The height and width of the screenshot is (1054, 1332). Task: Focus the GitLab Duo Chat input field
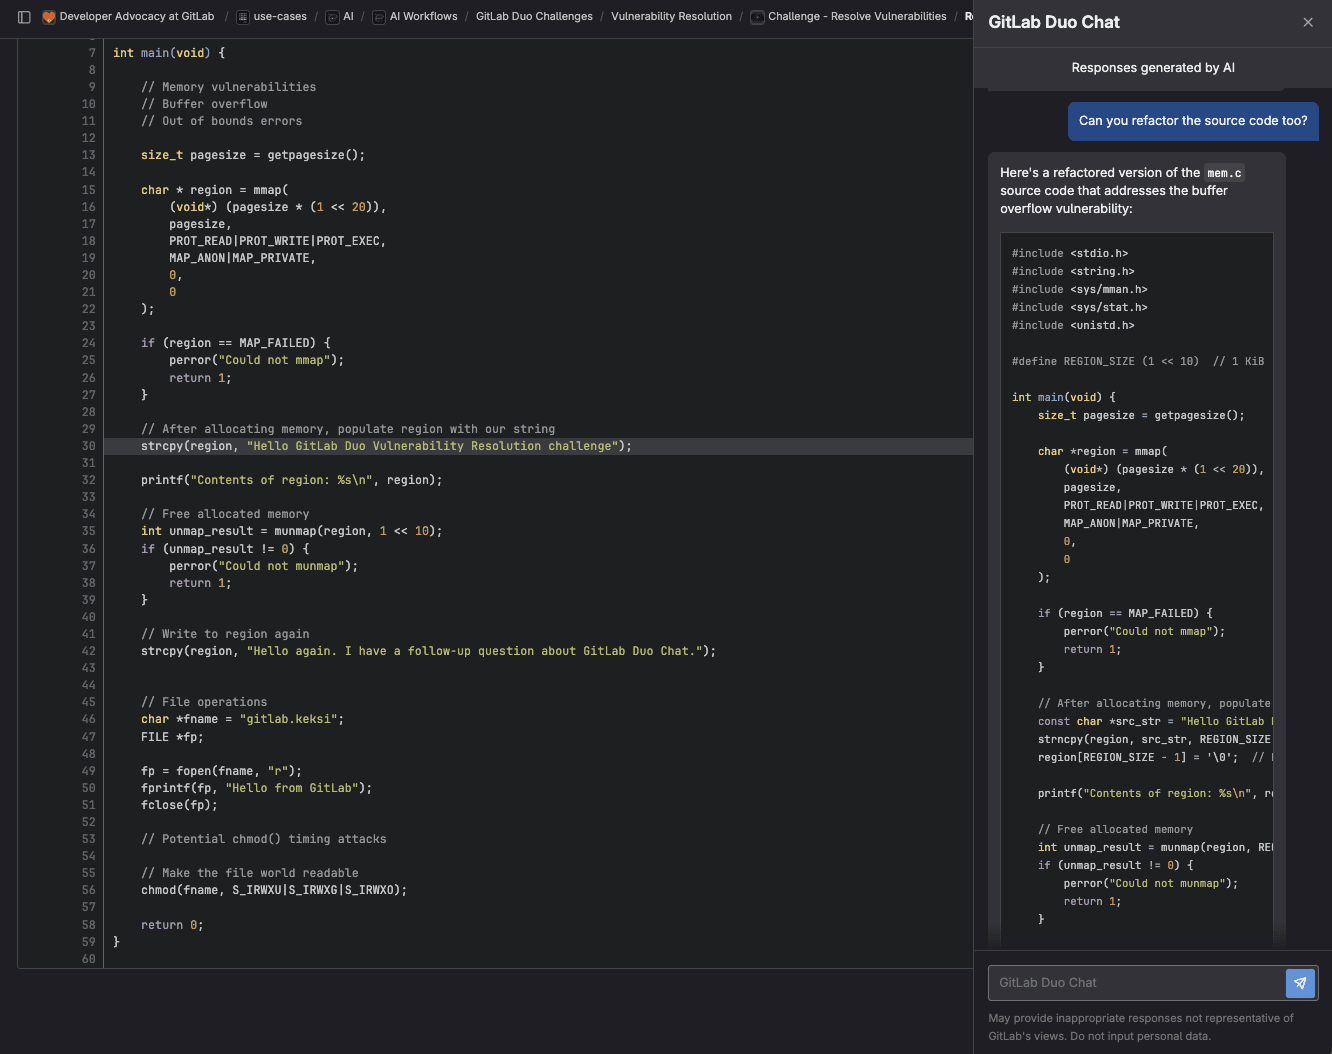1136,983
